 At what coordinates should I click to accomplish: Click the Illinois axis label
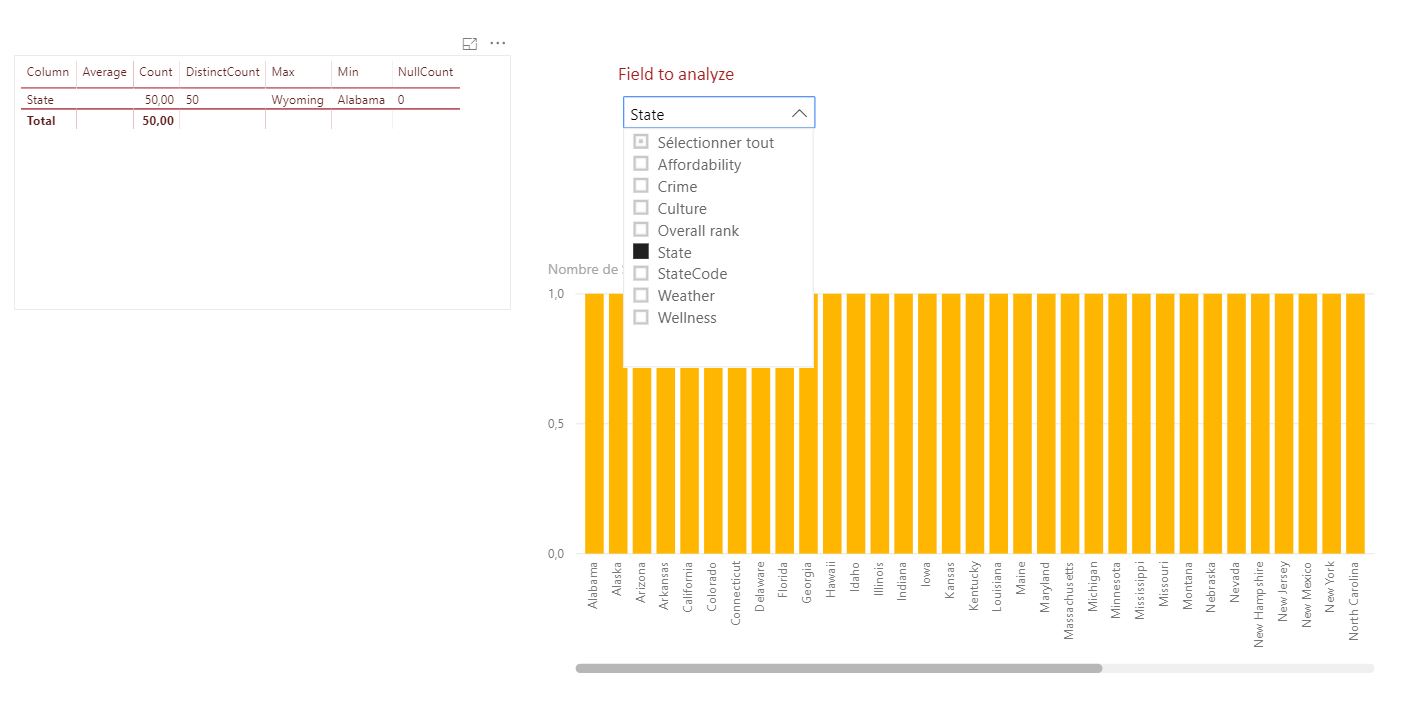click(880, 578)
